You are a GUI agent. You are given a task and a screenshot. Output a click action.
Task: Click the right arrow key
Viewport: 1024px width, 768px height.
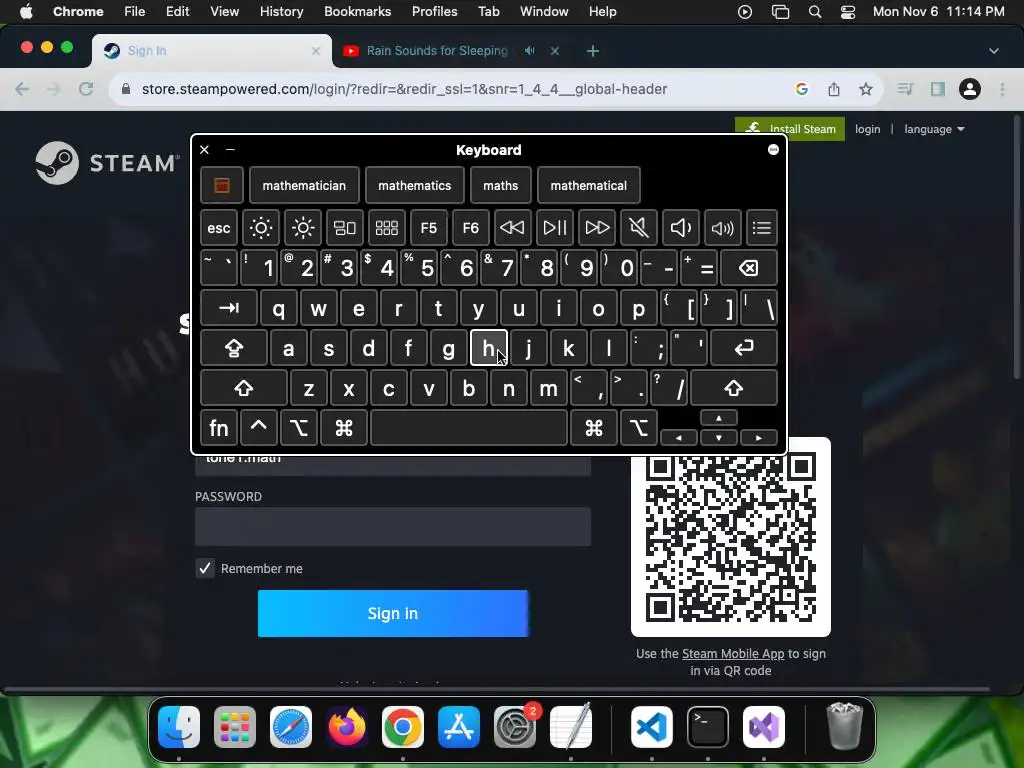(x=758, y=438)
